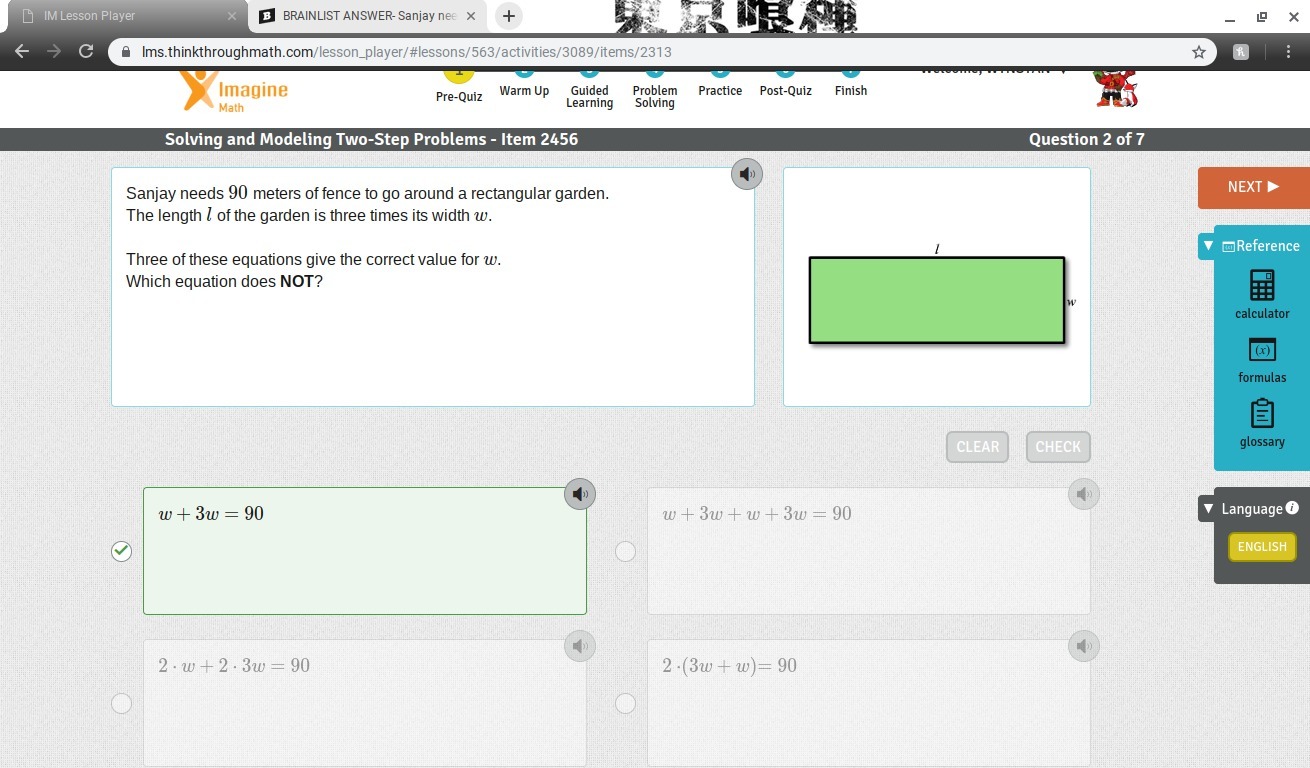Play audio for the question text

tap(746, 174)
